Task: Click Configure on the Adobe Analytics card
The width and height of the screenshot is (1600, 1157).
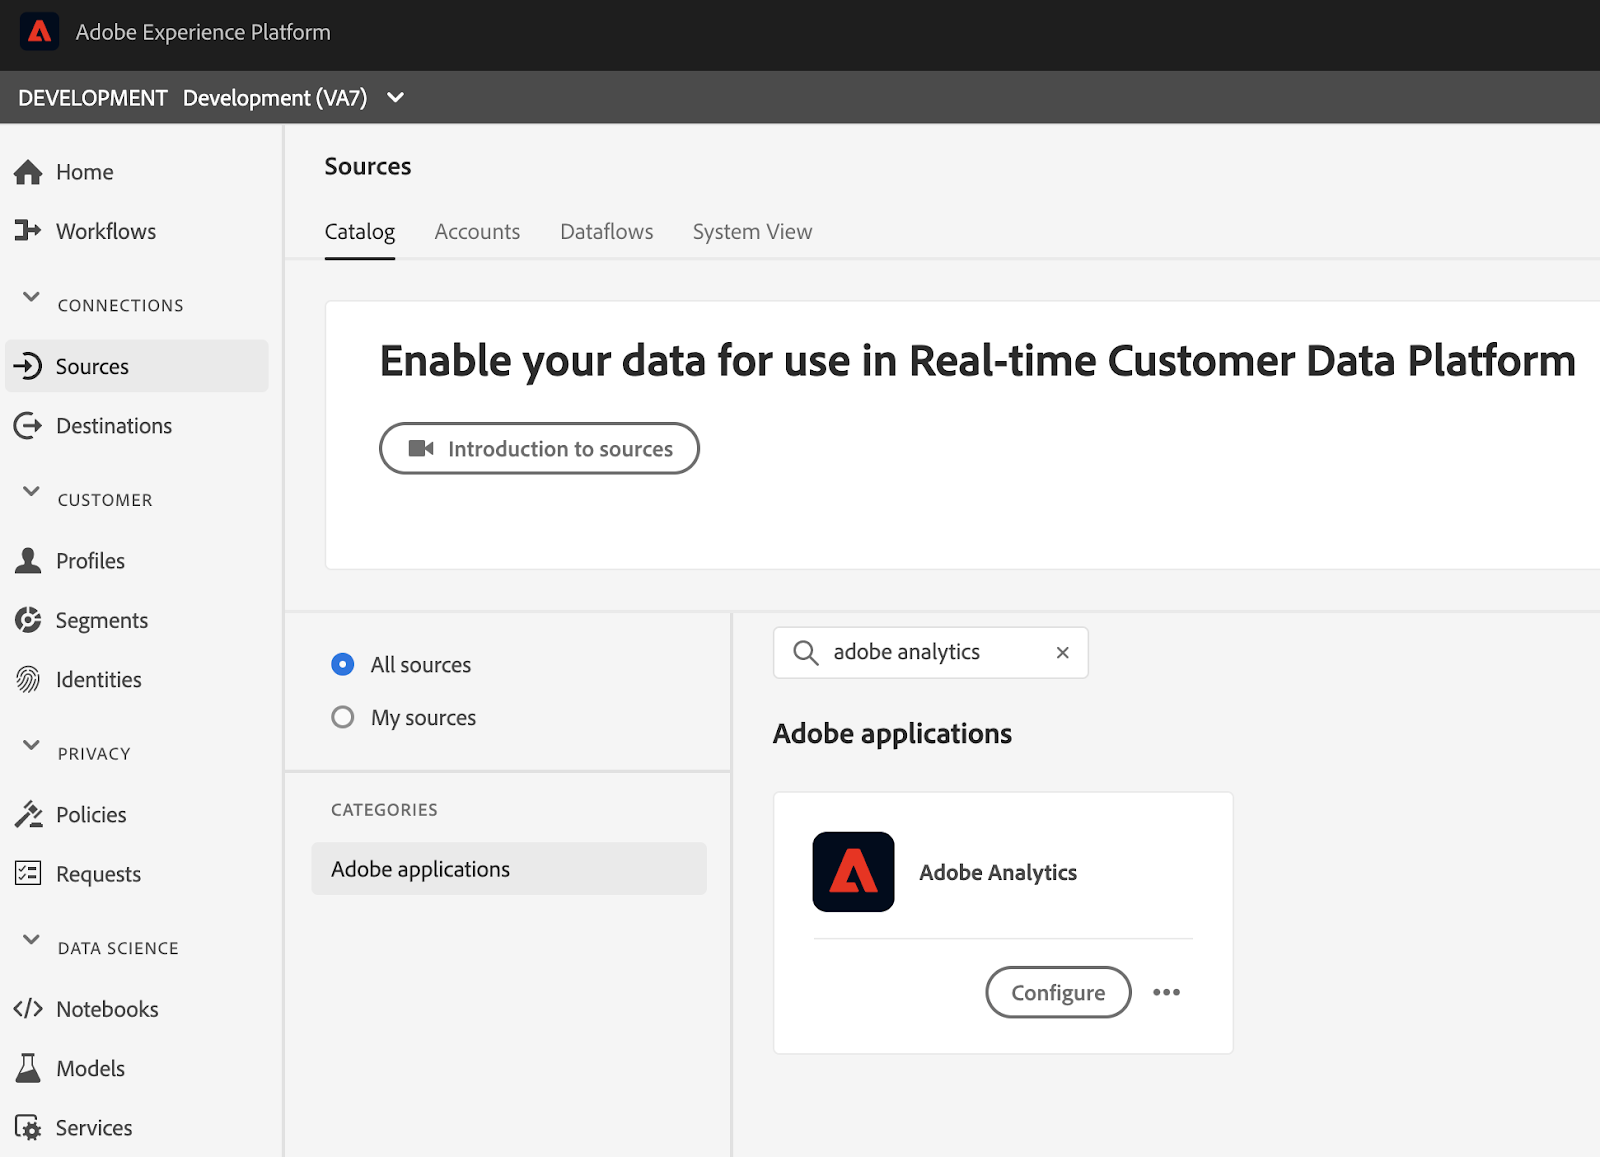Action: point(1058,992)
